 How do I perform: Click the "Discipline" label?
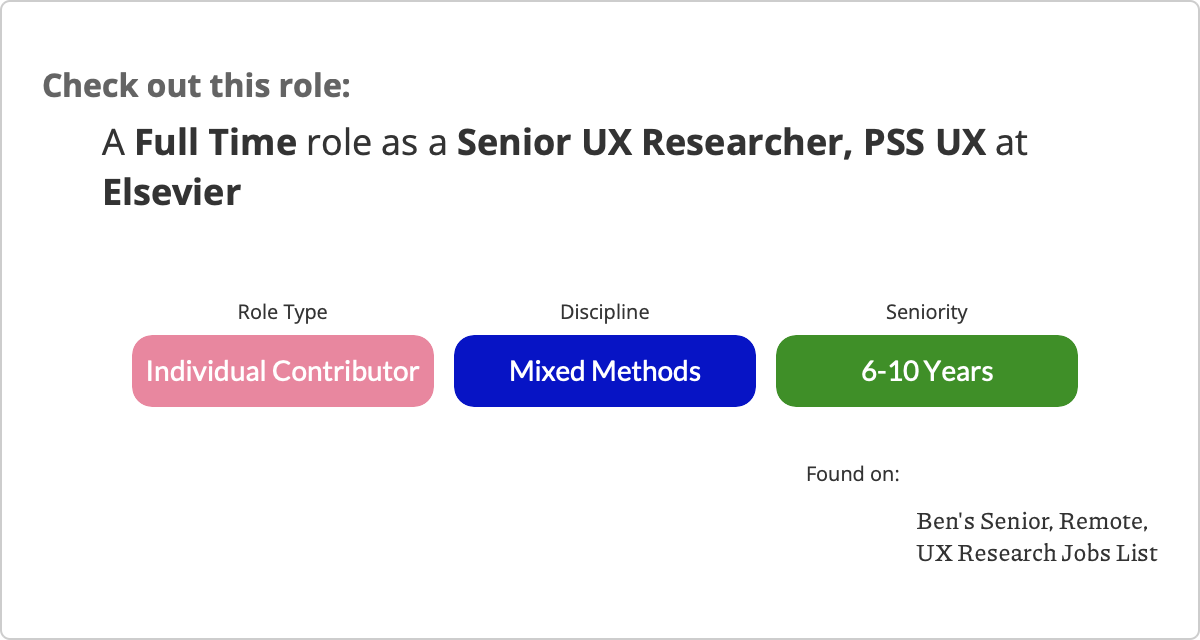pyautogui.click(x=604, y=312)
